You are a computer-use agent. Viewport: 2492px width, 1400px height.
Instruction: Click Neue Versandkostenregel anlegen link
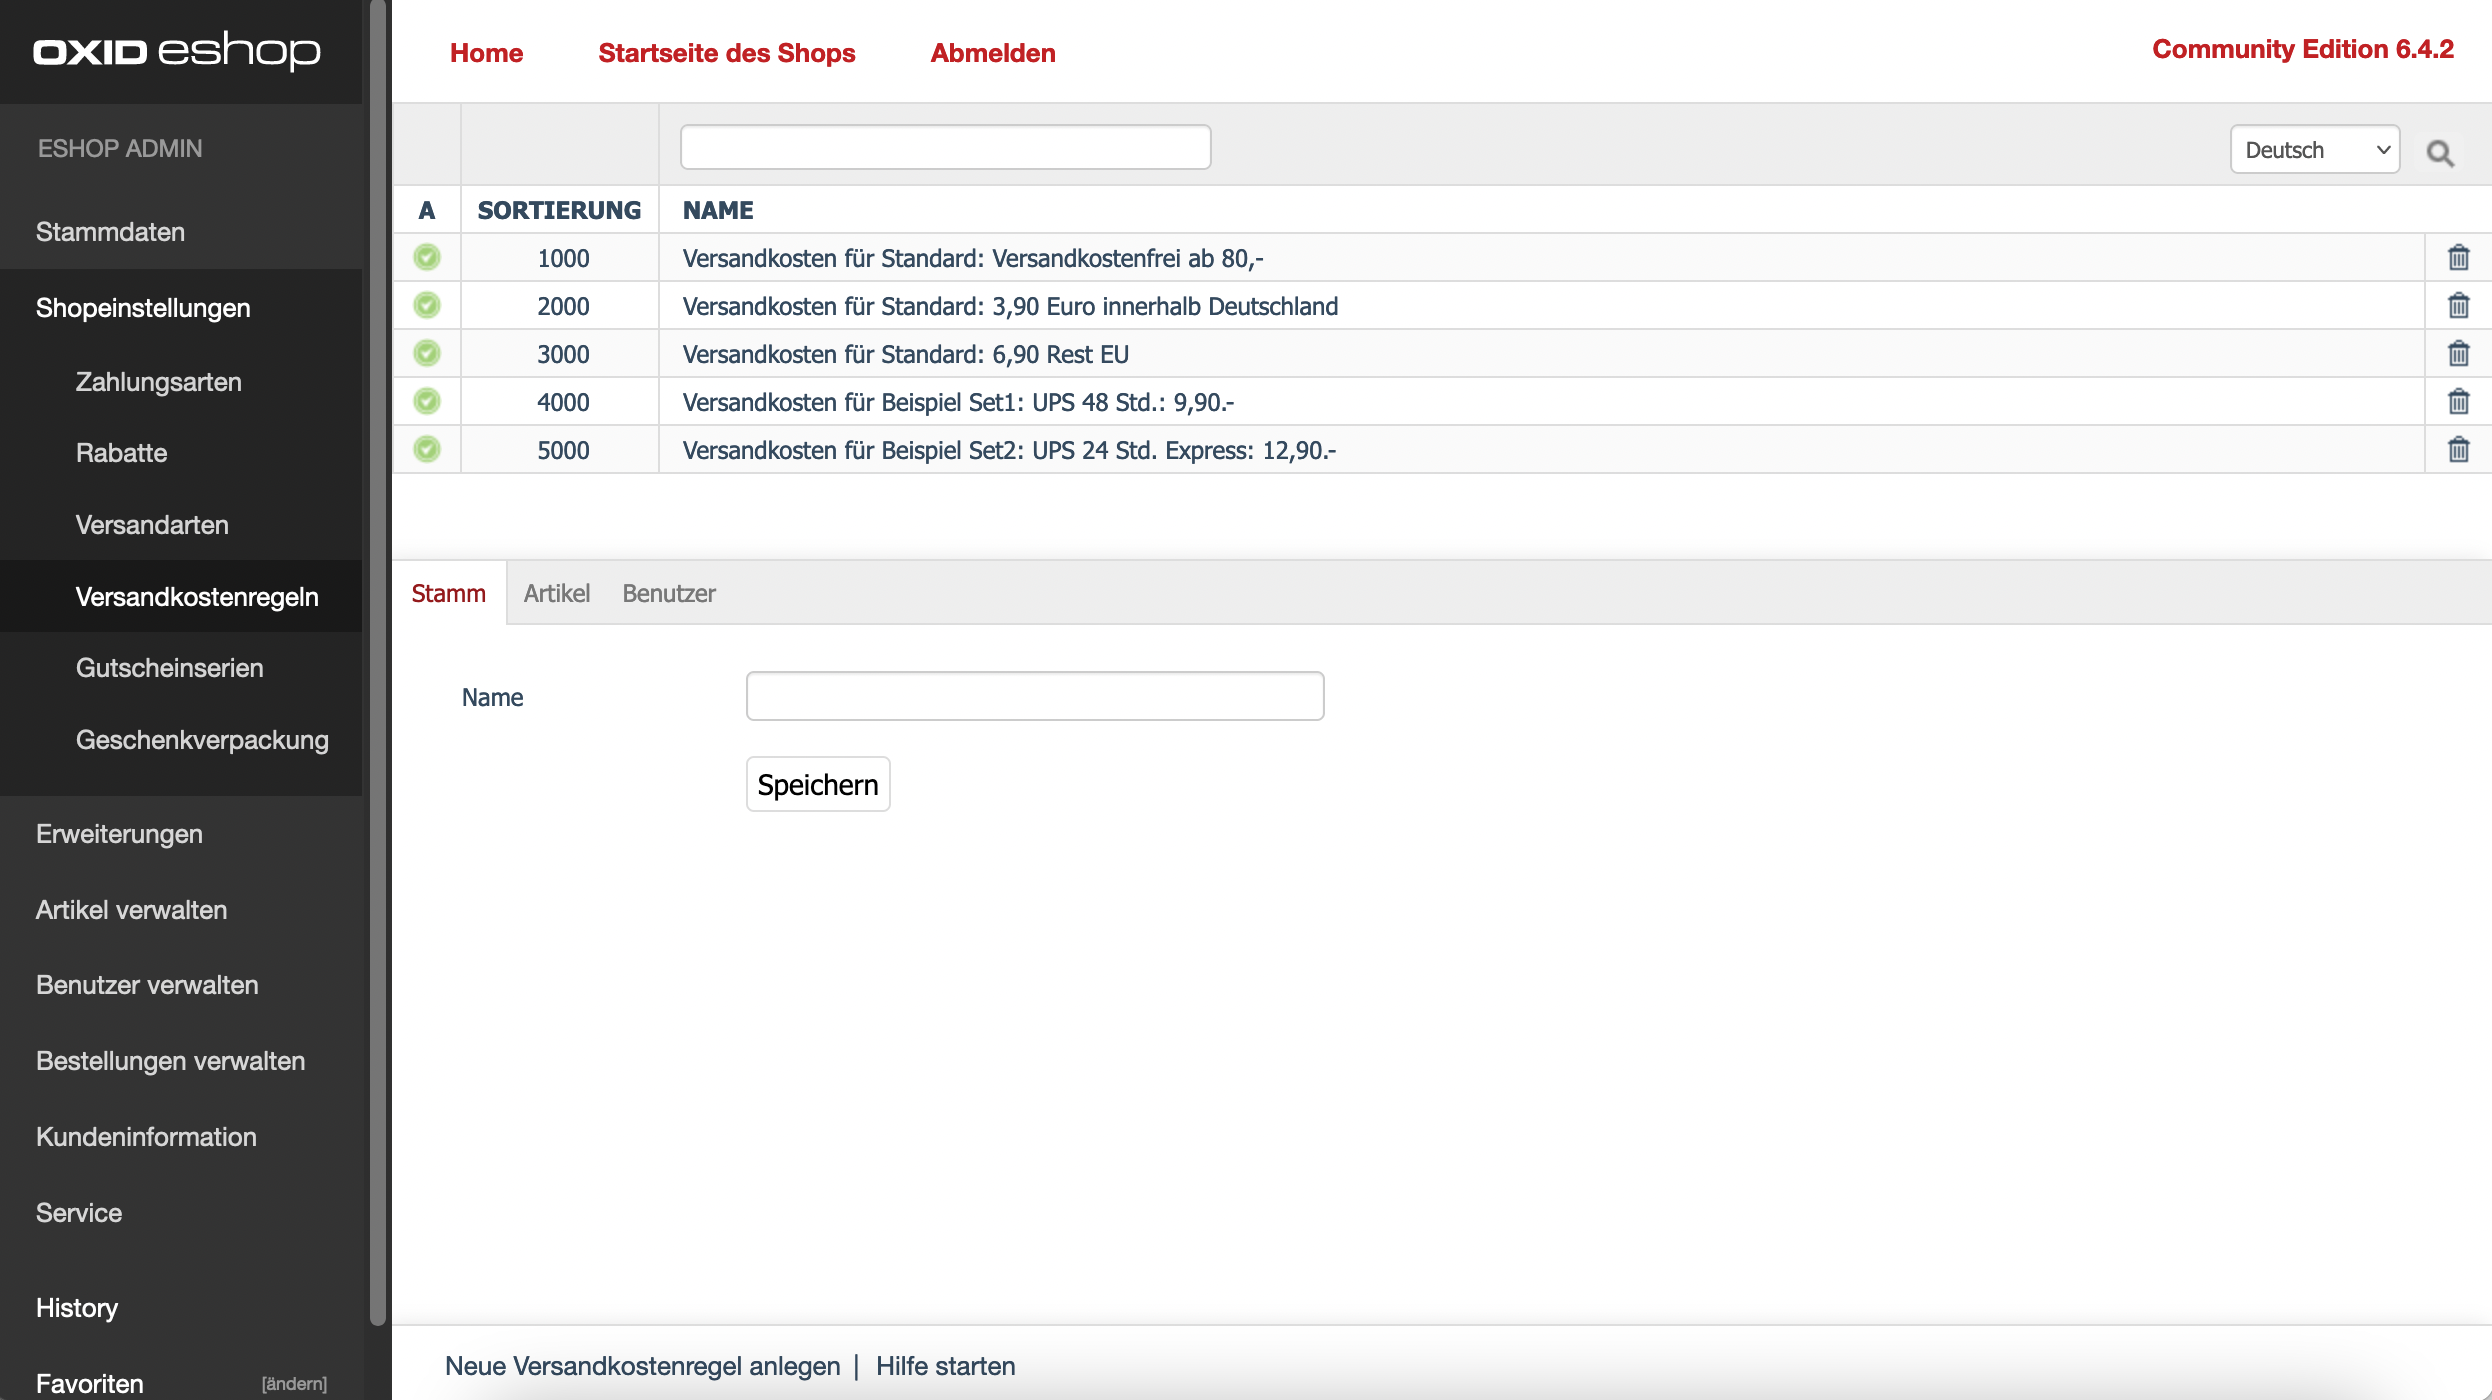tap(642, 1366)
